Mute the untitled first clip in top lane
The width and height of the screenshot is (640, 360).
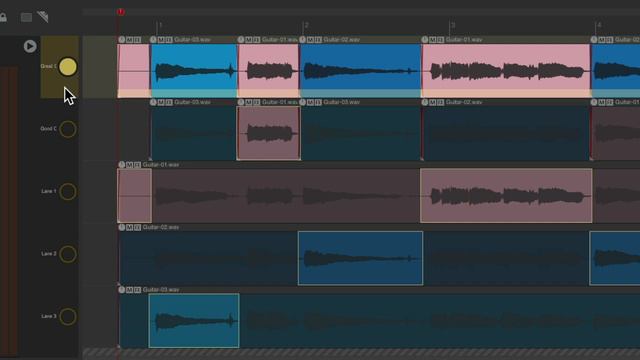[129, 40]
